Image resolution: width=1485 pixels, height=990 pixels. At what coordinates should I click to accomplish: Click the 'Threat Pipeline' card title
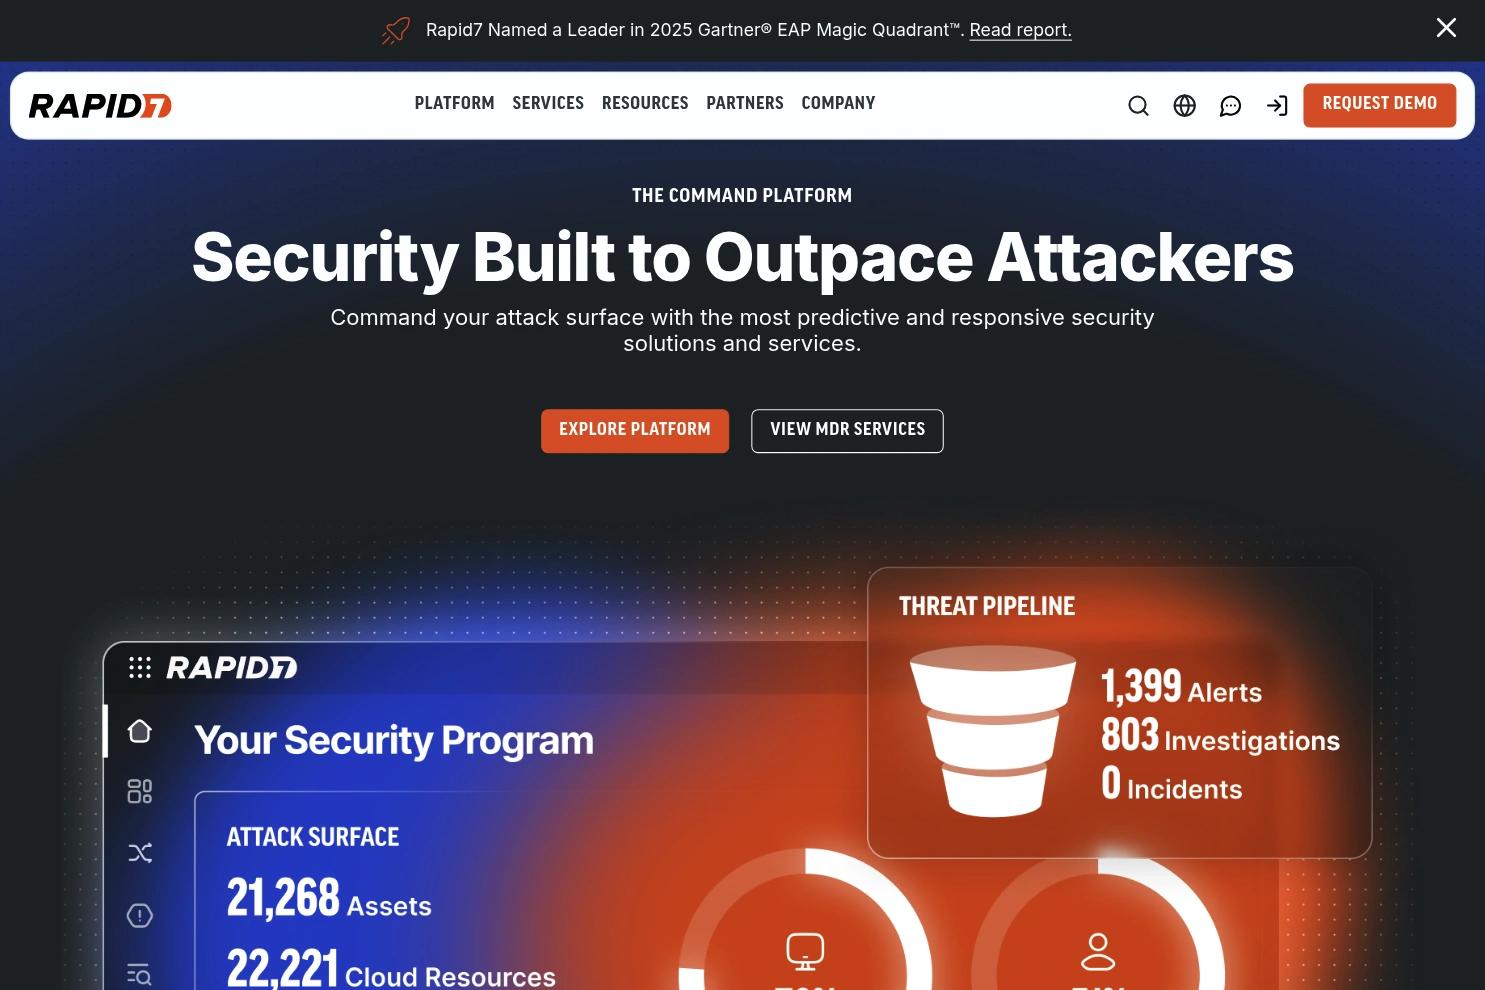point(987,606)
